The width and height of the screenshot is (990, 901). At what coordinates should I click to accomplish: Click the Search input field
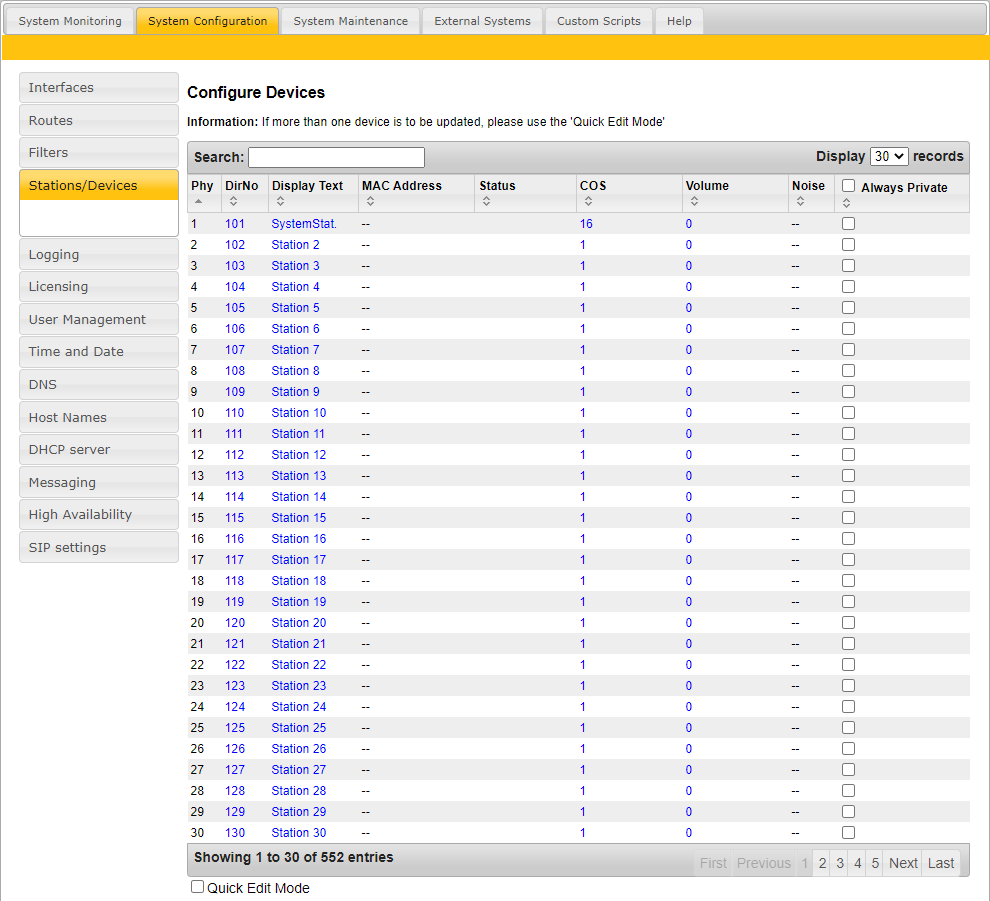336,157
